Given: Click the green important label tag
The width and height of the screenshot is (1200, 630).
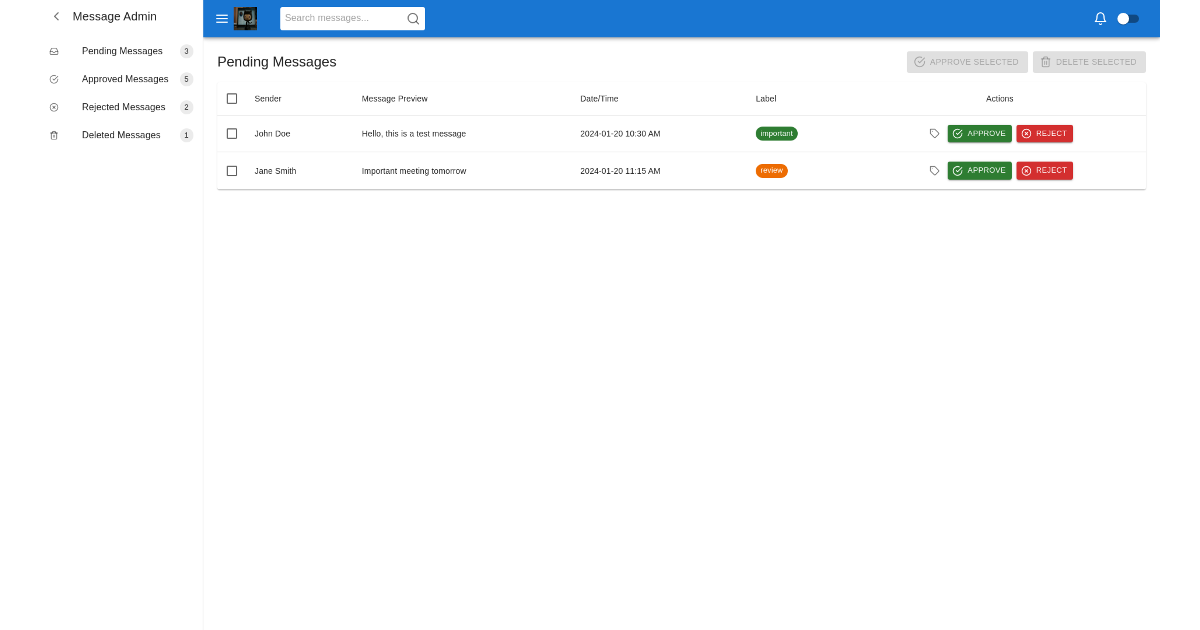Looking at the screenshot, I should pyautogui.click(x=777, y=133).
